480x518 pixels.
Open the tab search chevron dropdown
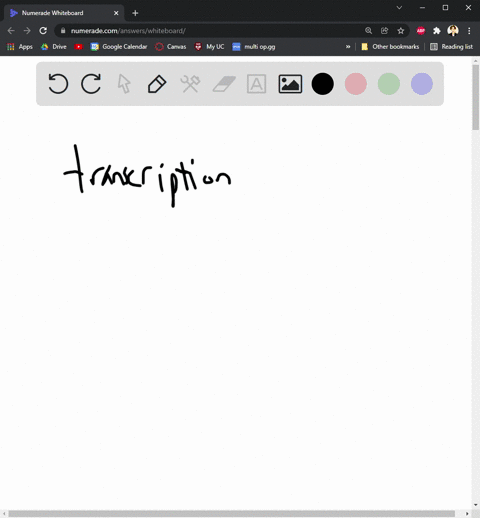(x=399, y=7)
